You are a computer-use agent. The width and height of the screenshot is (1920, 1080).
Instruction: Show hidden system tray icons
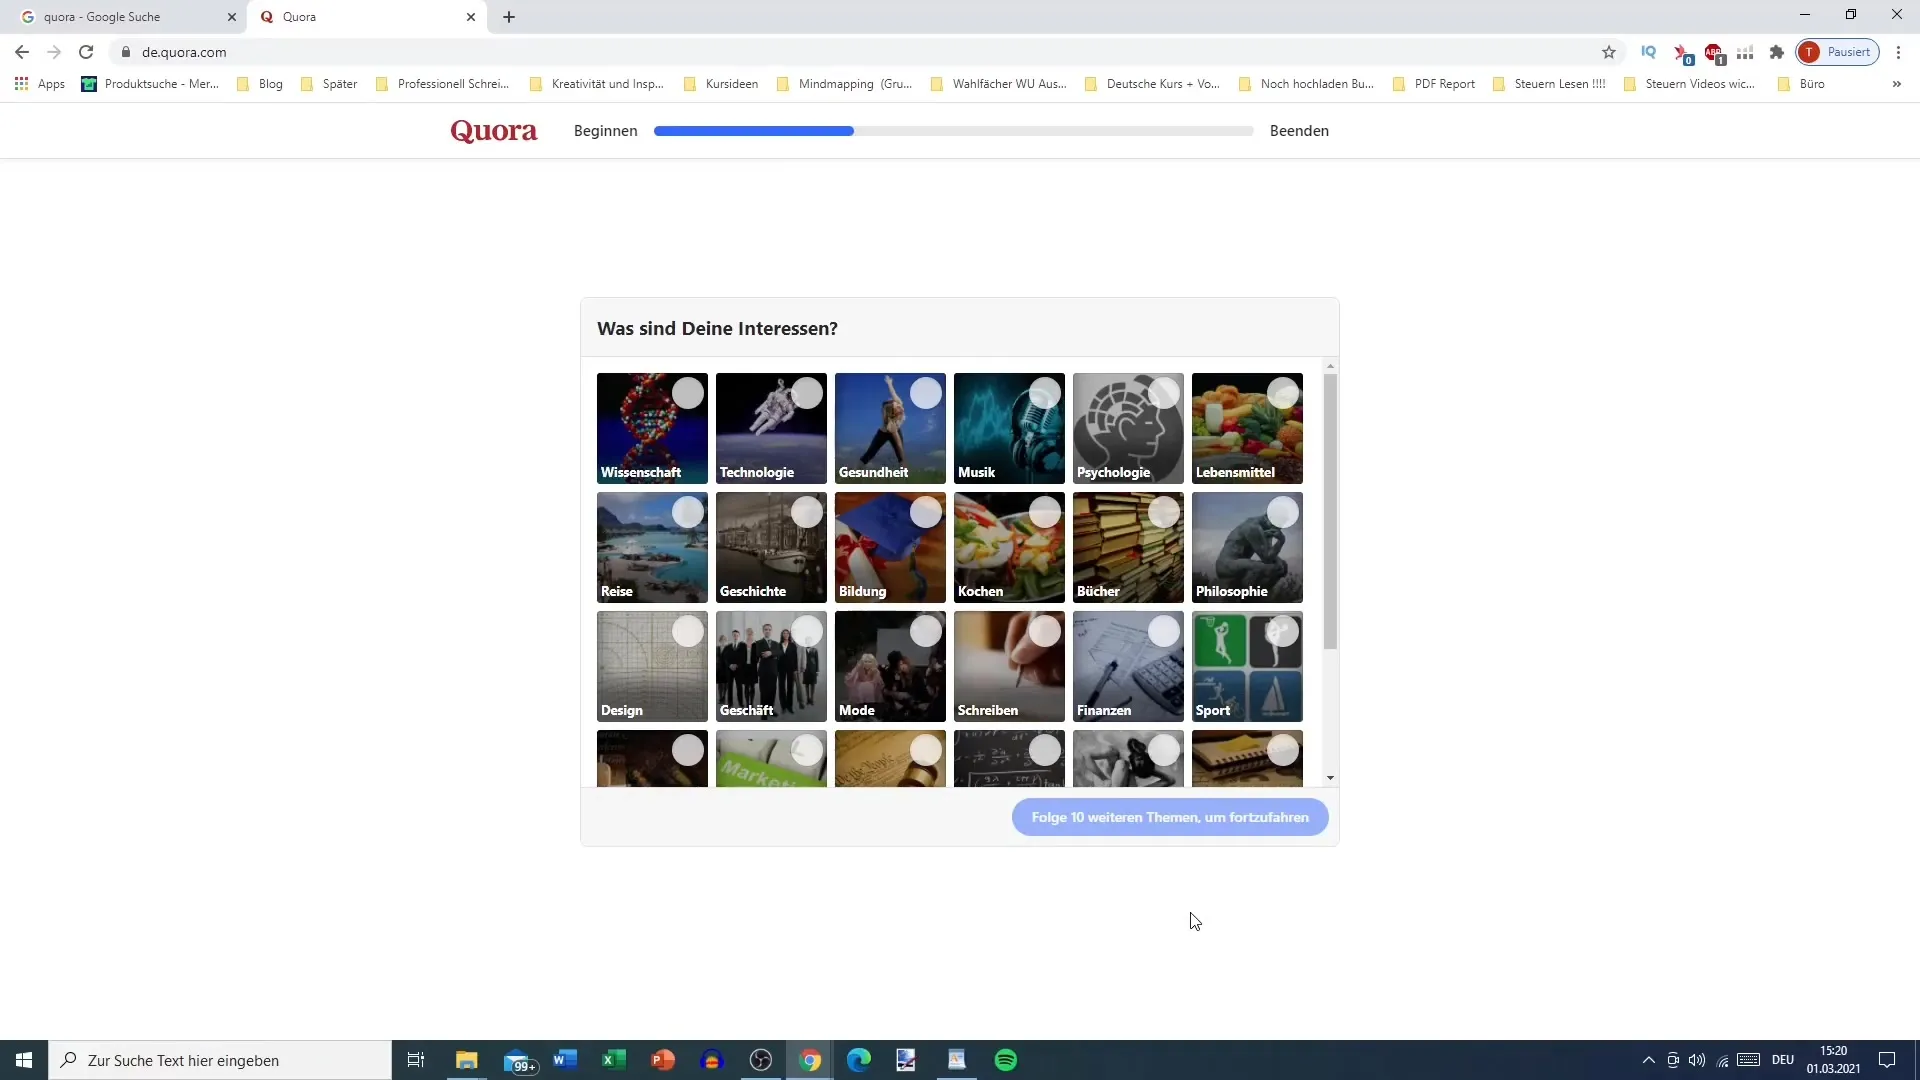click(1648, 1060)
